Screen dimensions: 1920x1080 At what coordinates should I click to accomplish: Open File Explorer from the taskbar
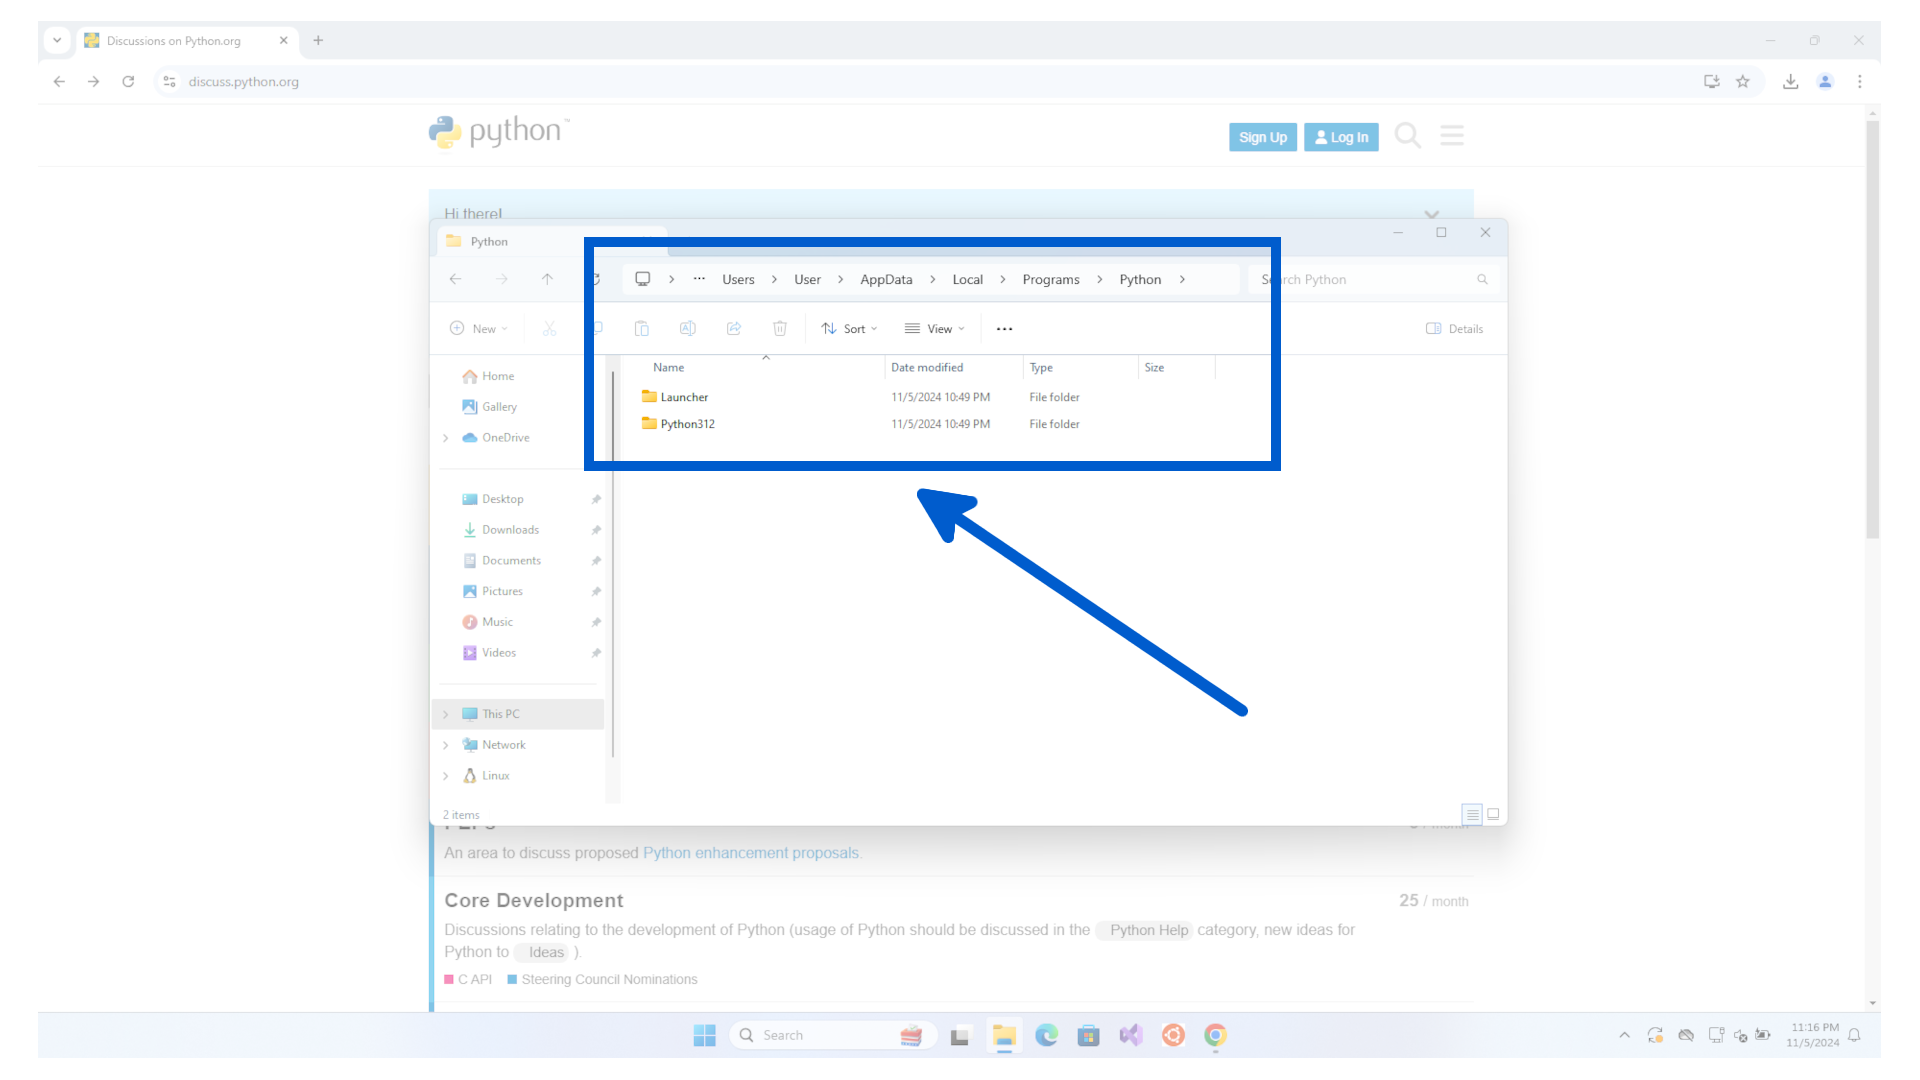(x=1004, y=1036)
